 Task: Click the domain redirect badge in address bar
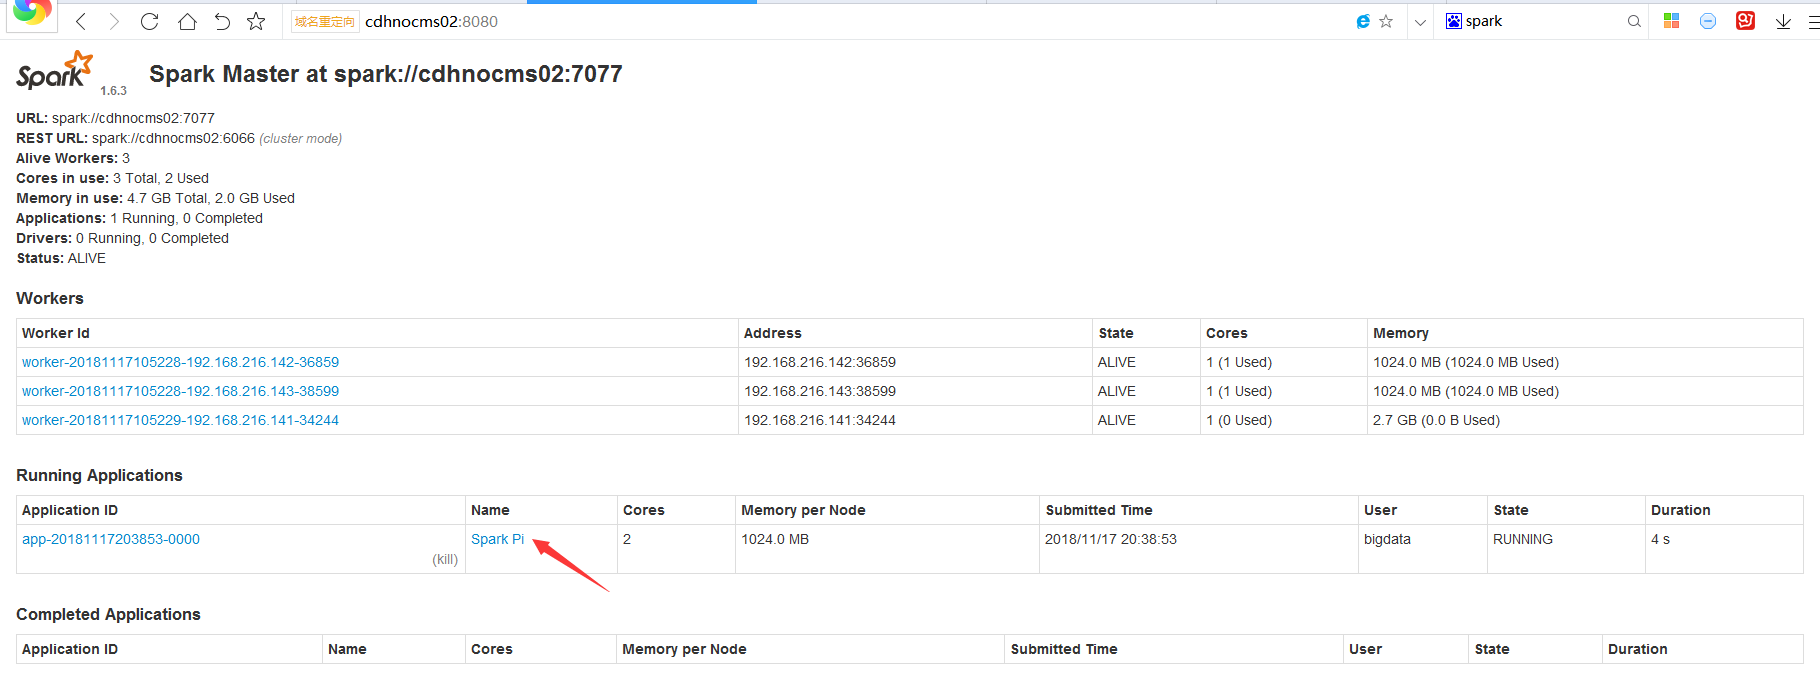pyautogui.click(x=325, y=22)
